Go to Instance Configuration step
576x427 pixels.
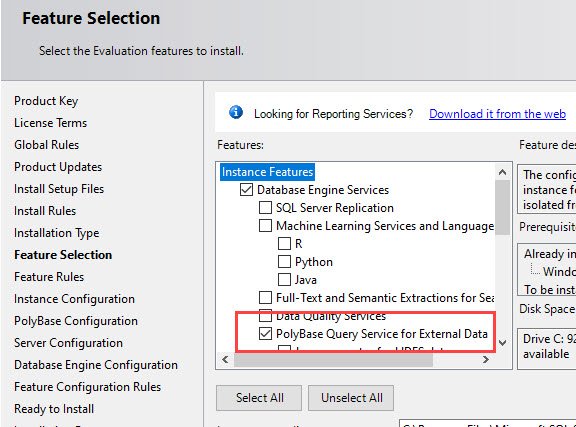tap(74, 299)
